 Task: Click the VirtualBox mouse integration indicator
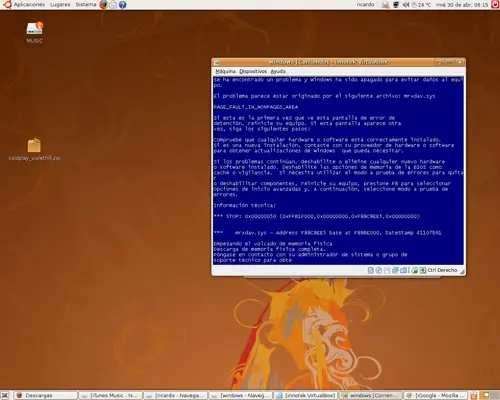pyautogui.click(x=415, y=270)
